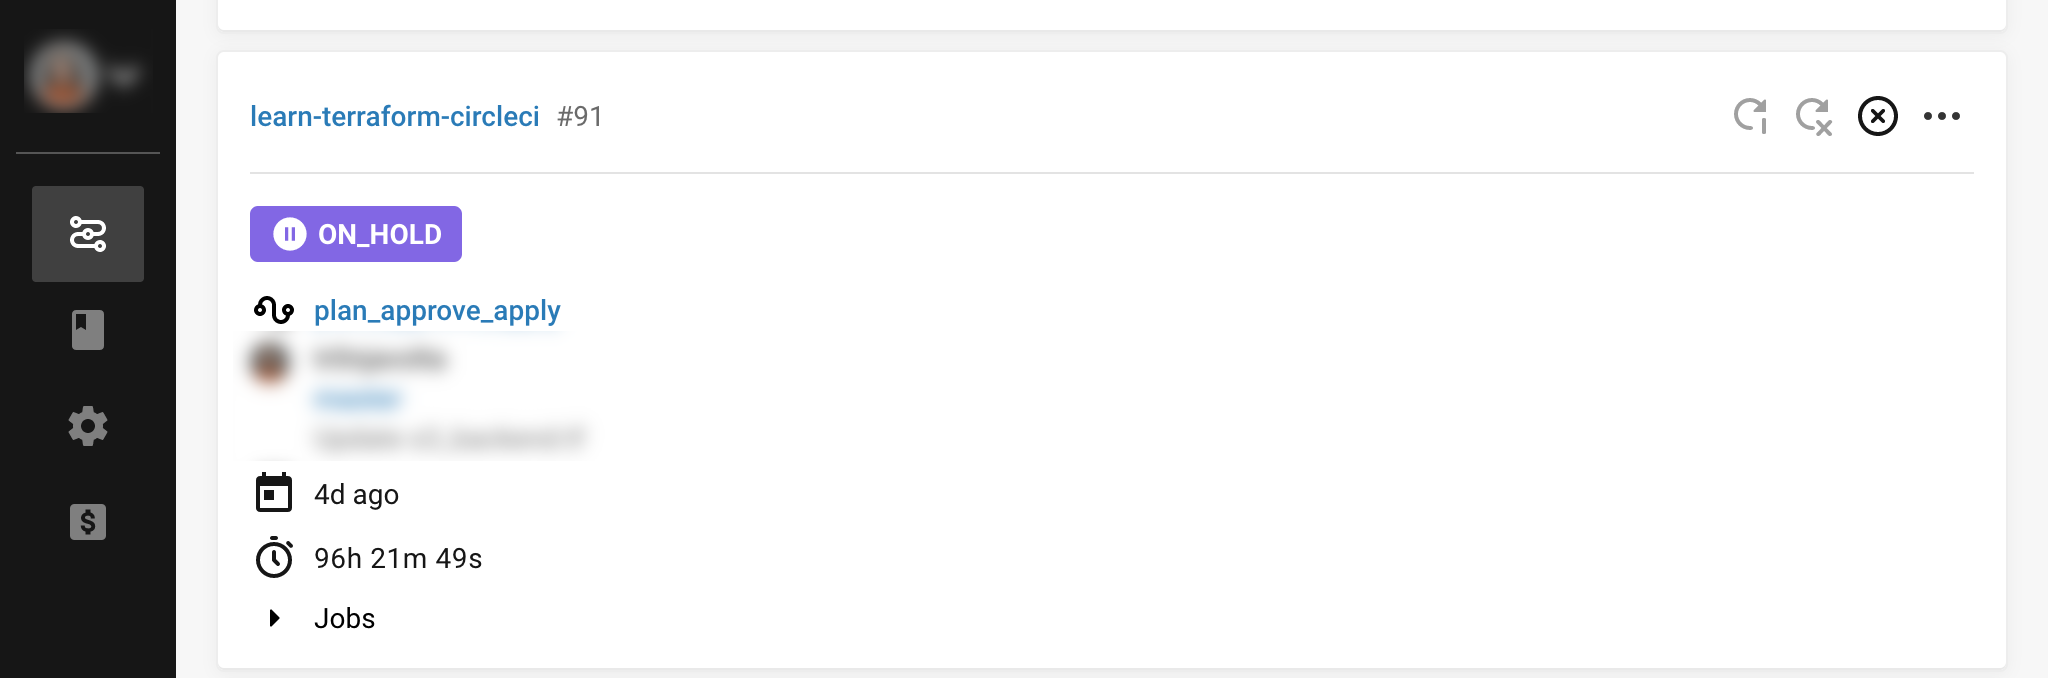Open the plan_approve_apply workflow link

point(437,311)
